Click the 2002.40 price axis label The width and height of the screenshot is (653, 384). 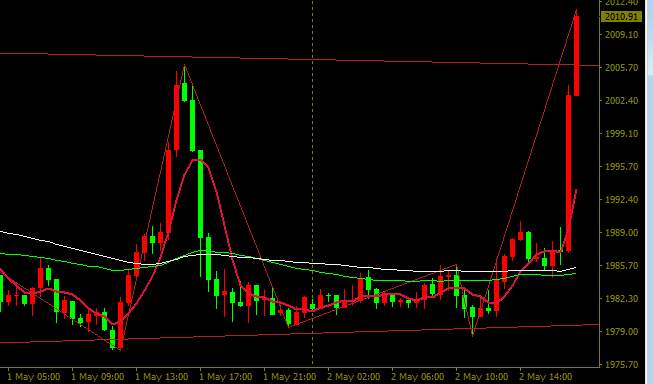621,100
